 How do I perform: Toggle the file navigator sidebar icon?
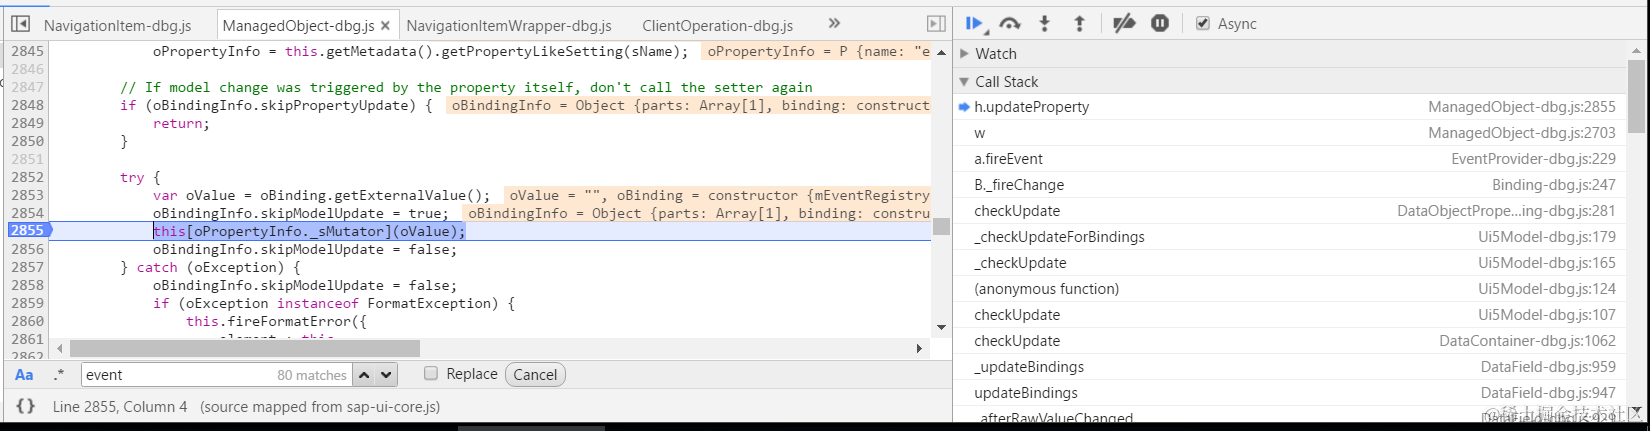[20, 24]
